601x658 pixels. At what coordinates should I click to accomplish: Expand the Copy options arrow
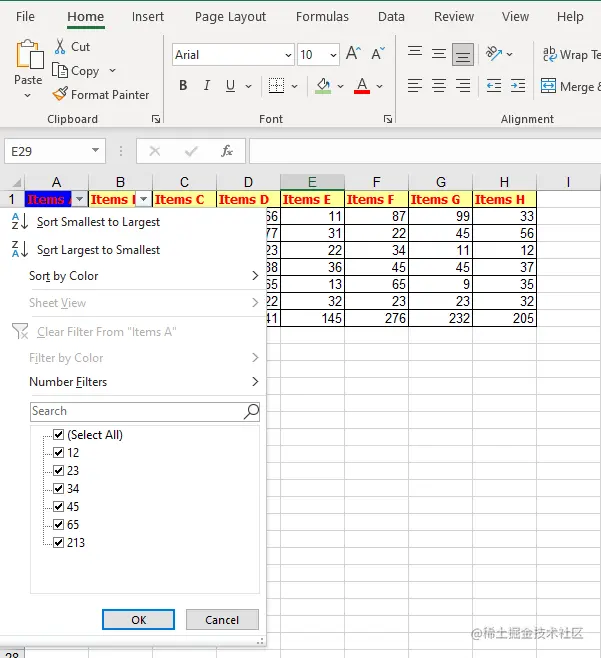pyautogui.click(x=112, y=70)
